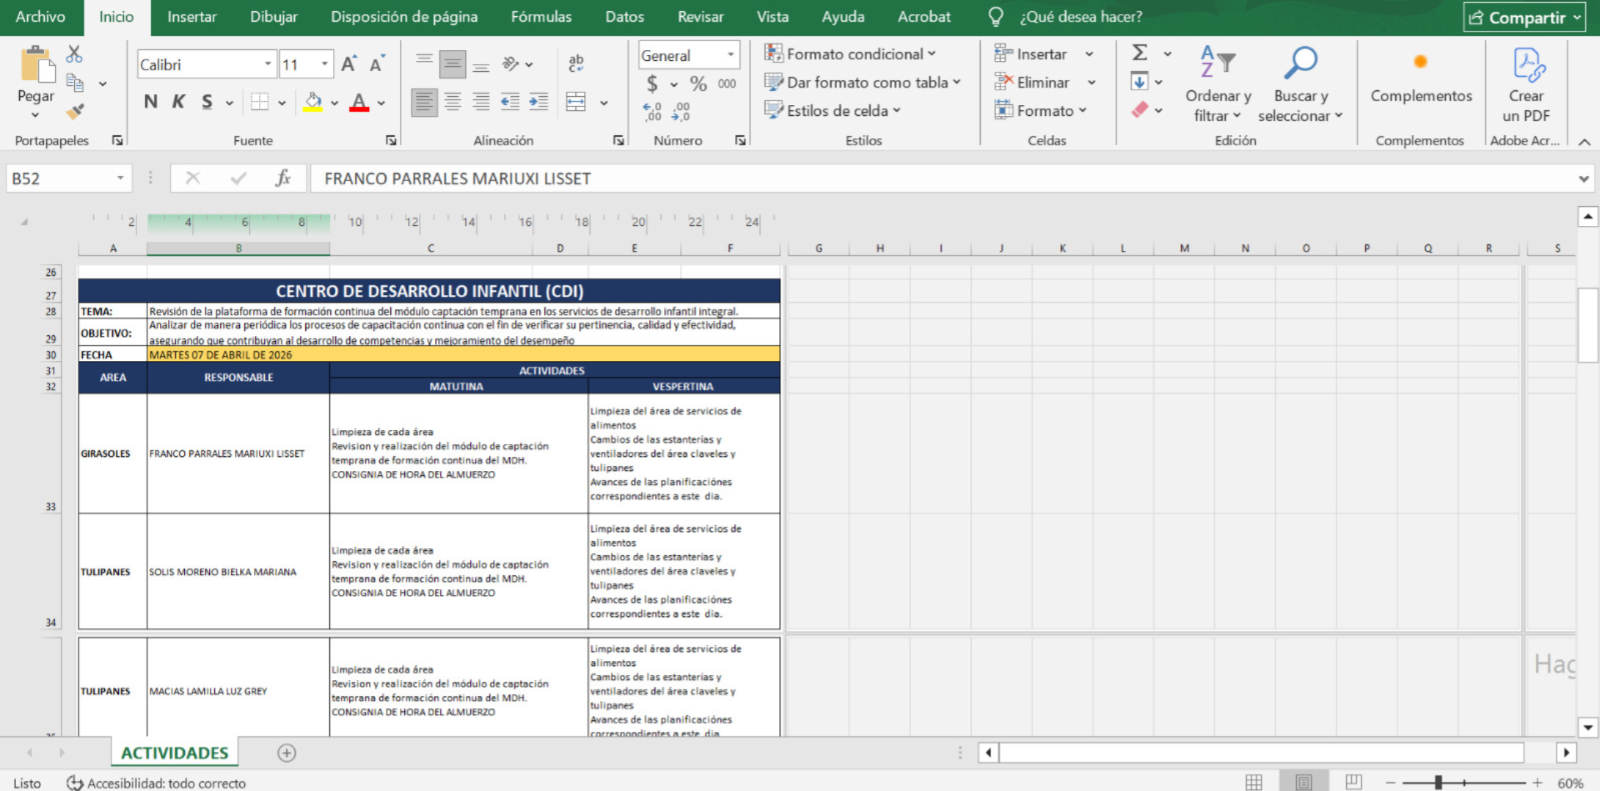
Task: Open the Archivo menu
Action: tap(40, 17)
